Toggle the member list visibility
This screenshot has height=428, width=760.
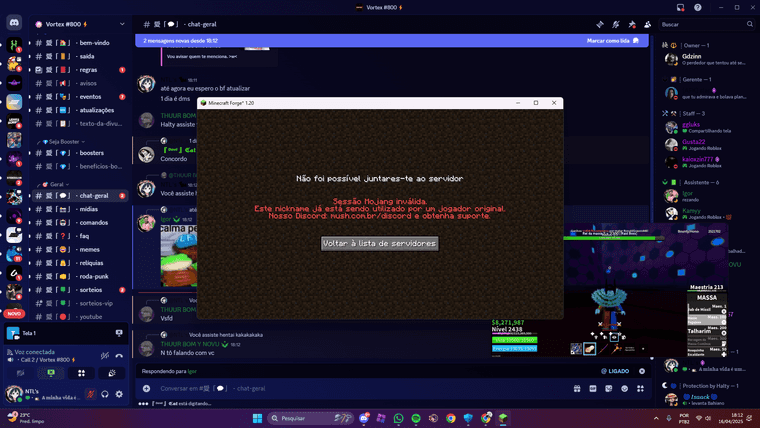coord(648,24)
